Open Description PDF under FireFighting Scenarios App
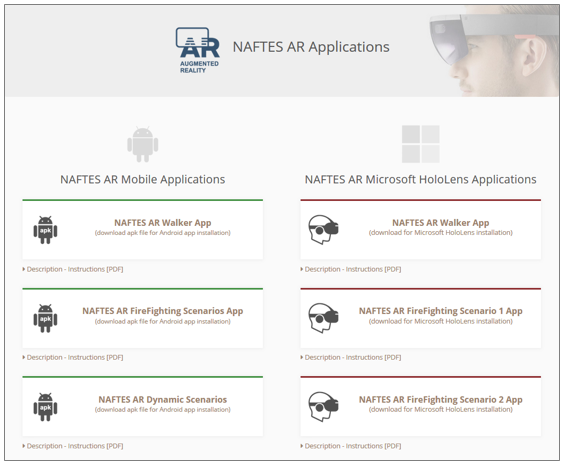564x466 pixels. (73, 357)
